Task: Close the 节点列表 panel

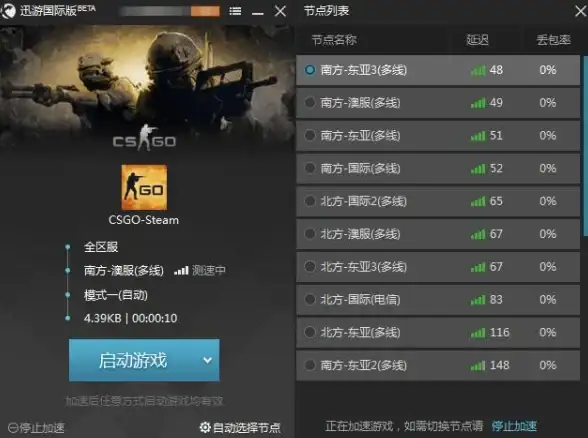Action: click(580, 11)
